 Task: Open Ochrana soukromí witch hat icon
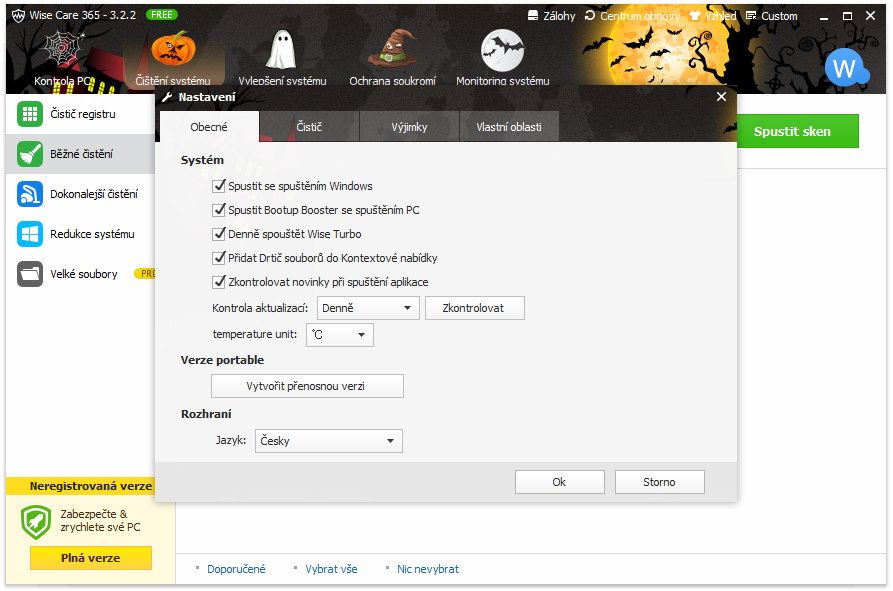[392, 49]
